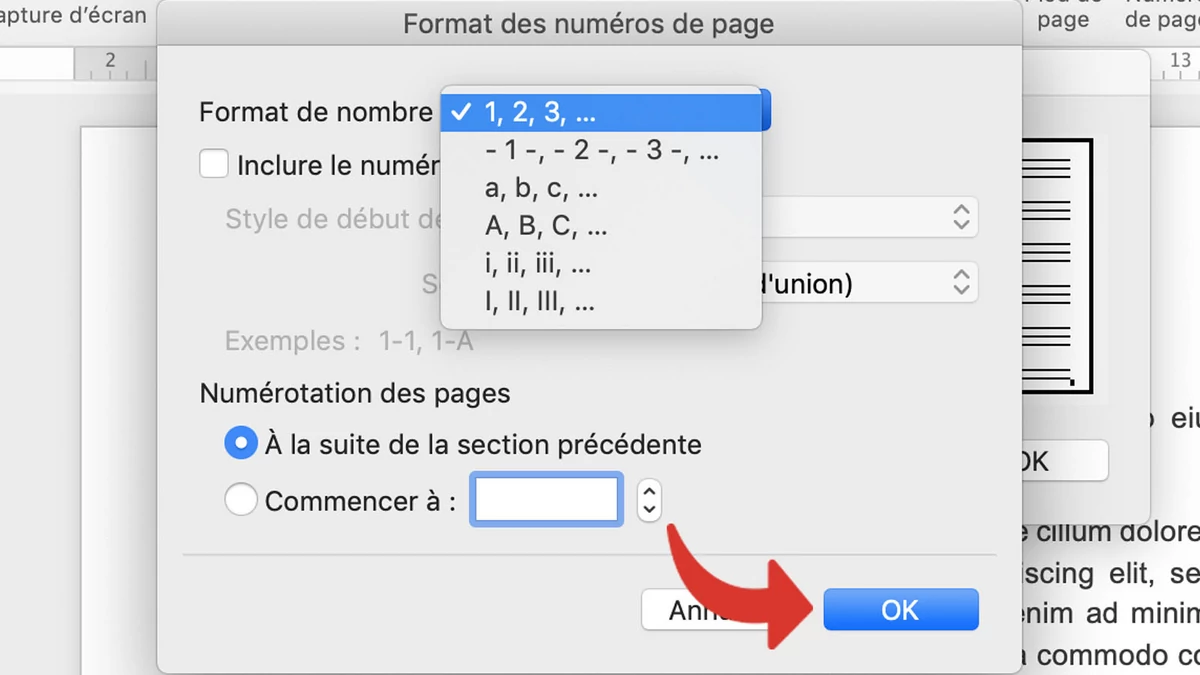Select the "Commencer à" radio button
This screenshot has height=675, width=1200.
(x=241, y=499)
